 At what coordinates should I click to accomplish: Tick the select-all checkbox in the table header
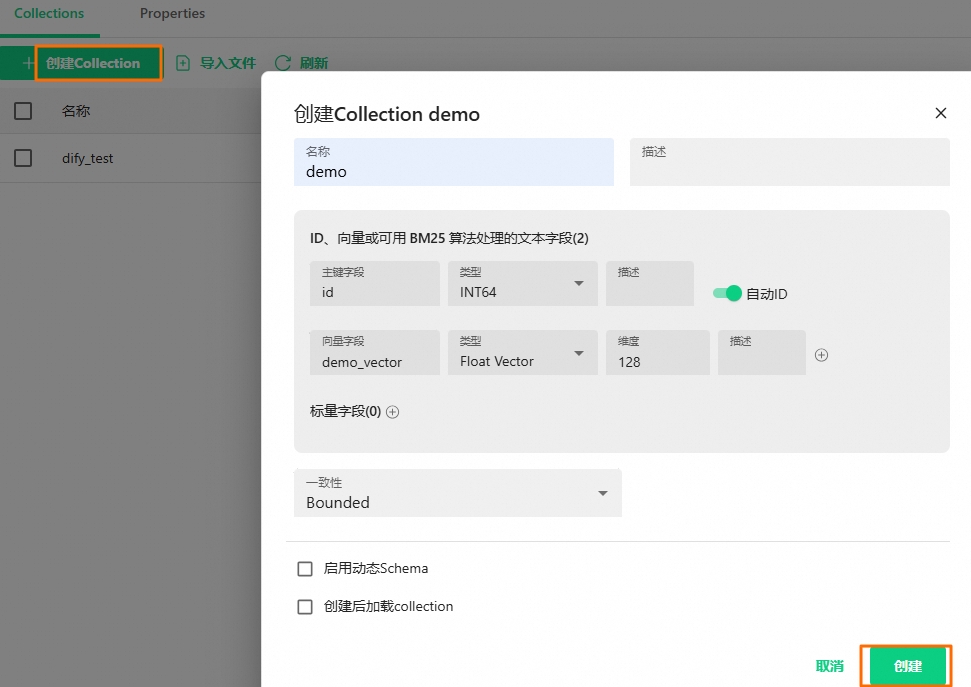pyautogui.click(x=23, y=111)
